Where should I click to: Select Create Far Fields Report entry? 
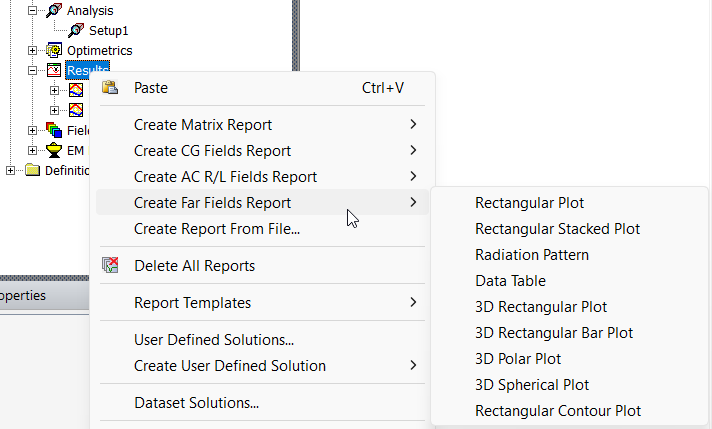click(x=262, y=202)
